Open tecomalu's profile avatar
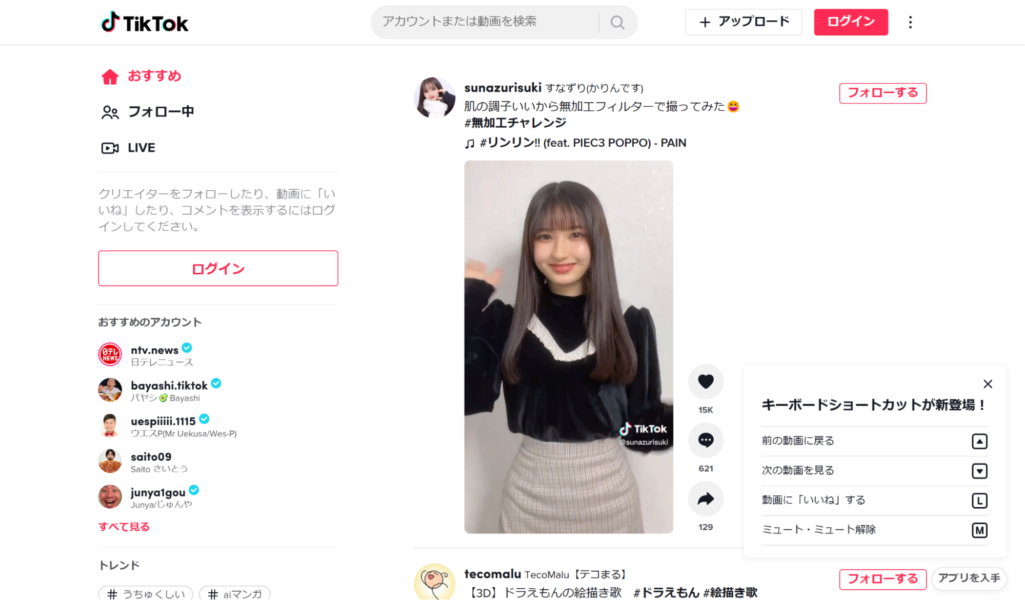 click(x=435, y=581)
